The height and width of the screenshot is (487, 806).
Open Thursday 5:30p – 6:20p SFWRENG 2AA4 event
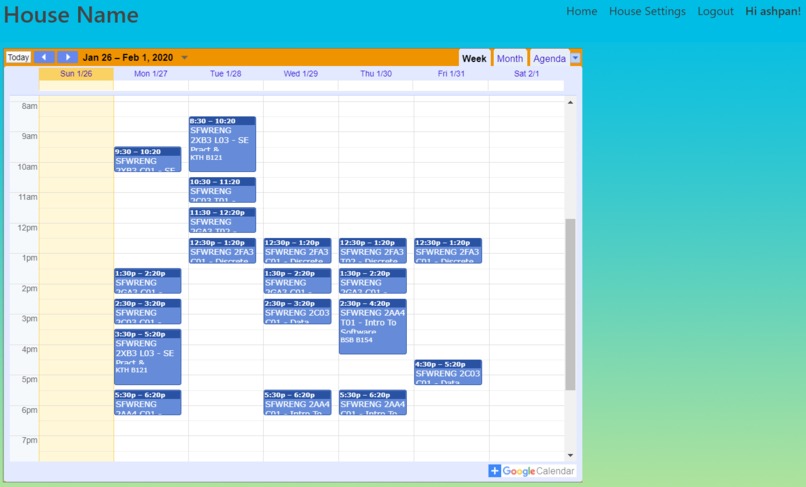[x=373, y=403]
